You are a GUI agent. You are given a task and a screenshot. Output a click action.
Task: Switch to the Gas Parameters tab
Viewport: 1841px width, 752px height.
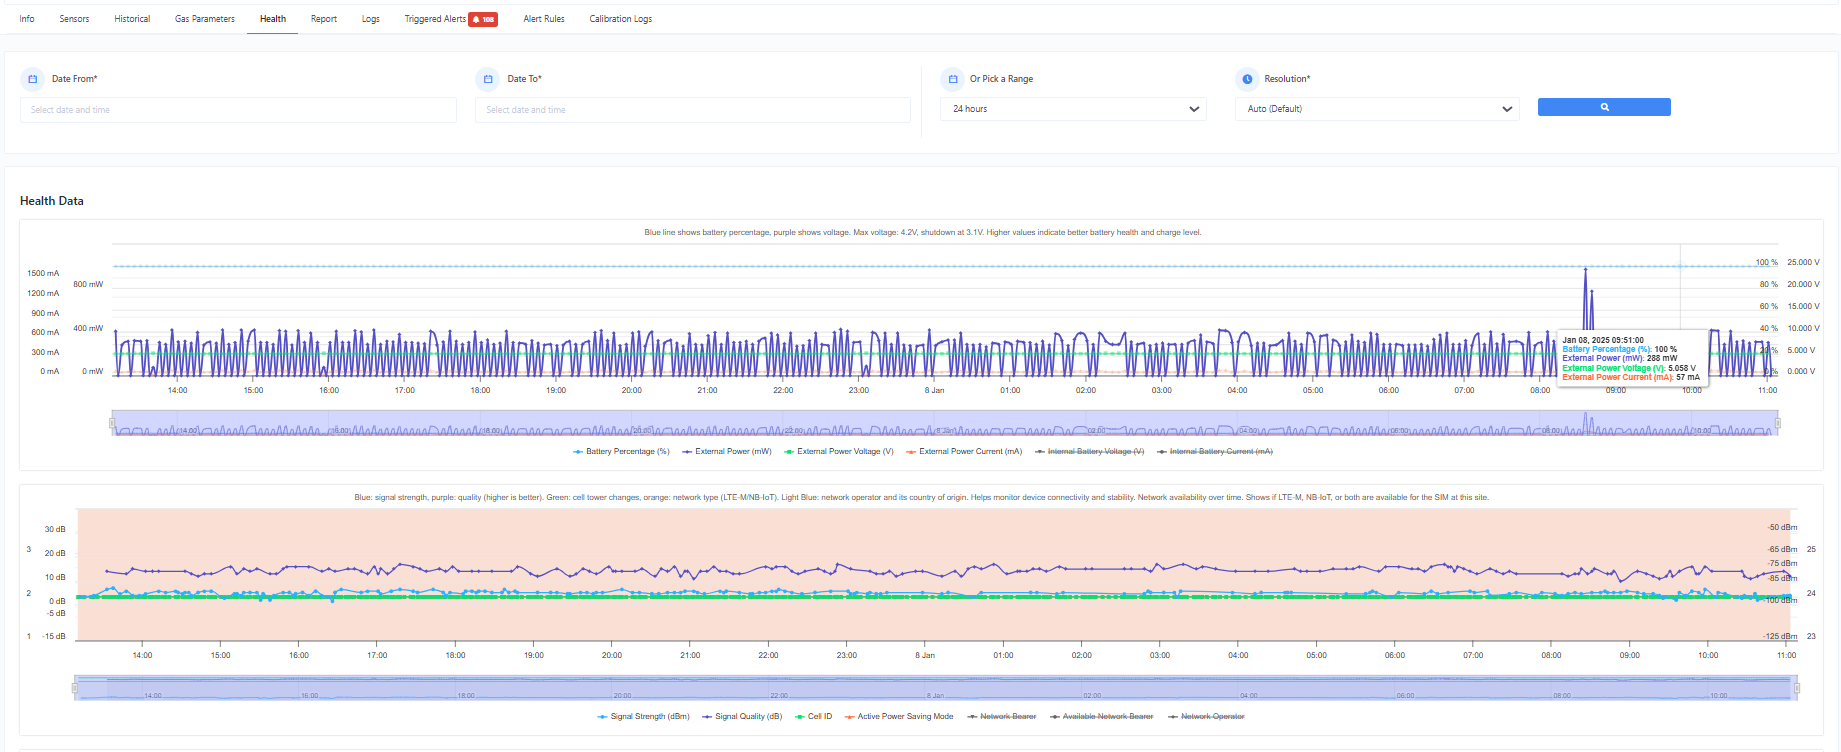click(205, 19)
